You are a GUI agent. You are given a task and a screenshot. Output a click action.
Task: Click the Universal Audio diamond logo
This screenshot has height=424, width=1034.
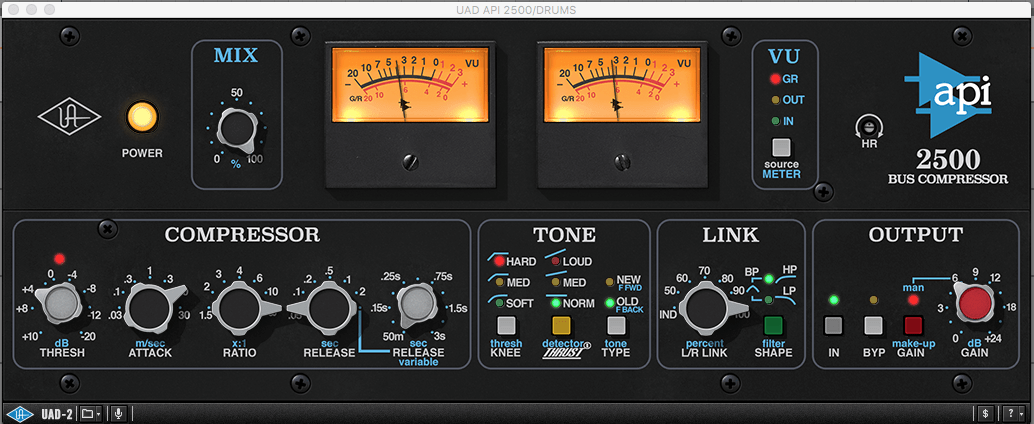(69, 119)
